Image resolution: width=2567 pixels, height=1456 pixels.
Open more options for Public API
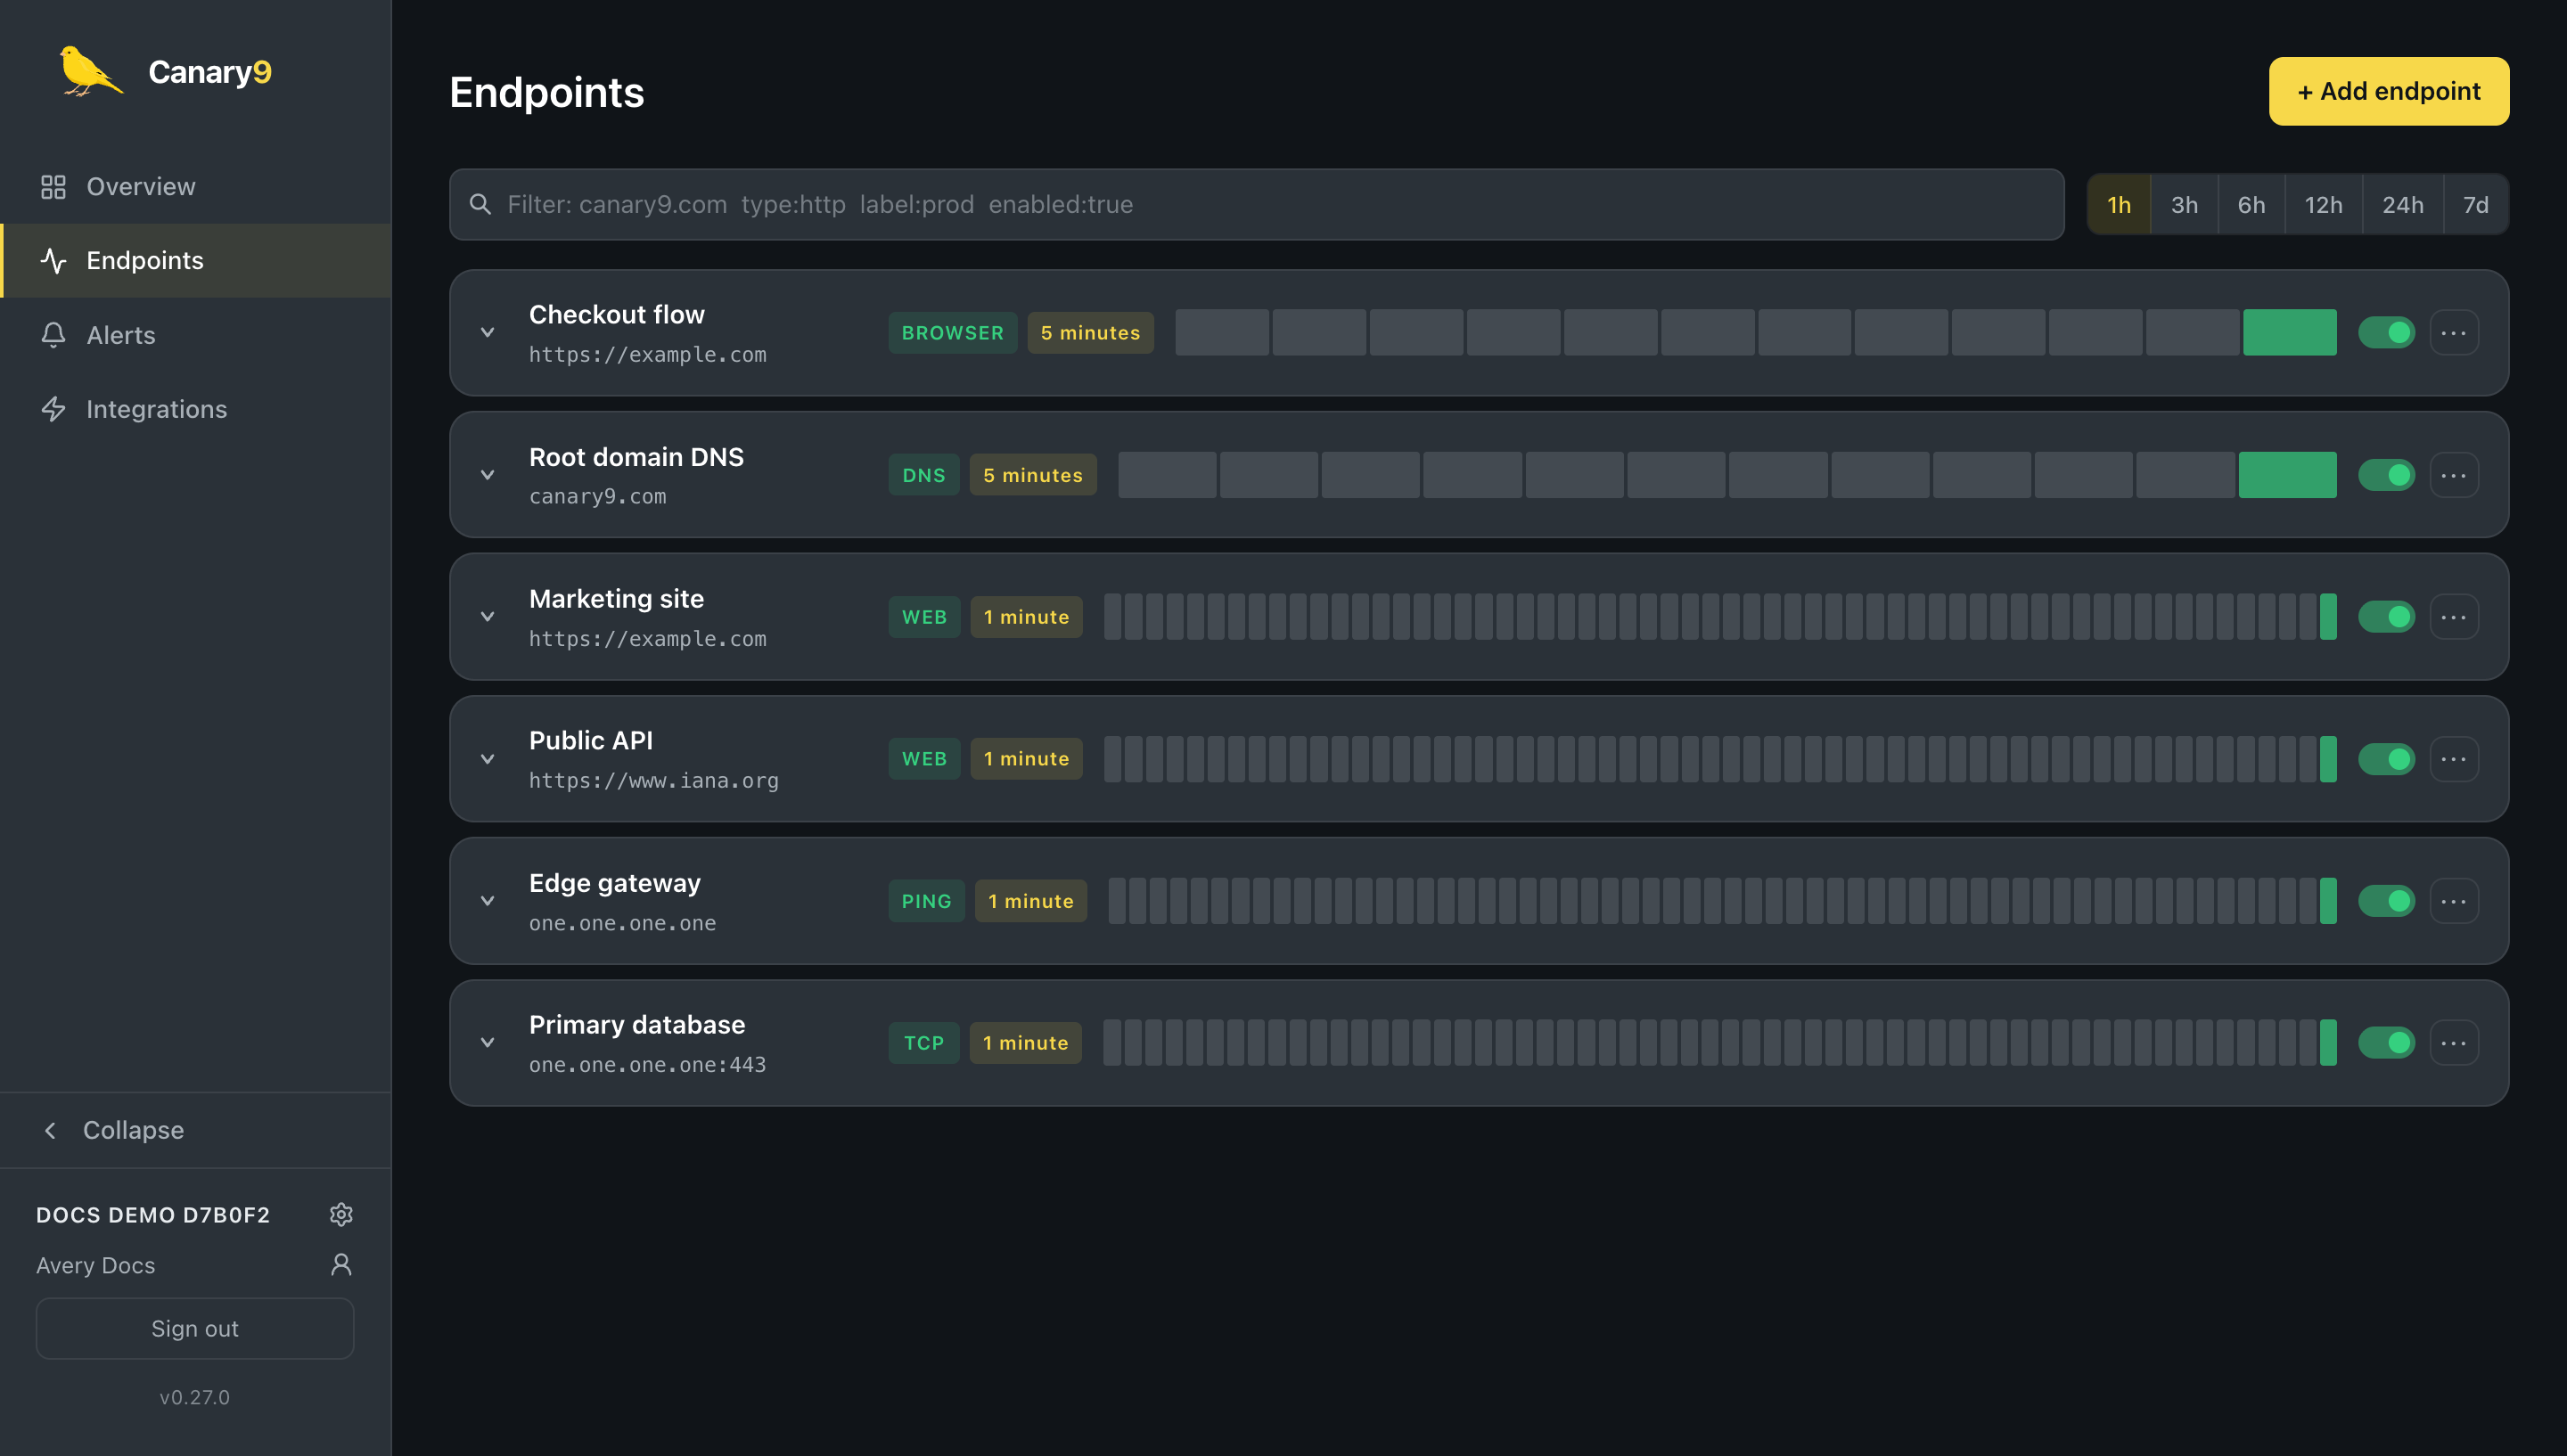2454,759
